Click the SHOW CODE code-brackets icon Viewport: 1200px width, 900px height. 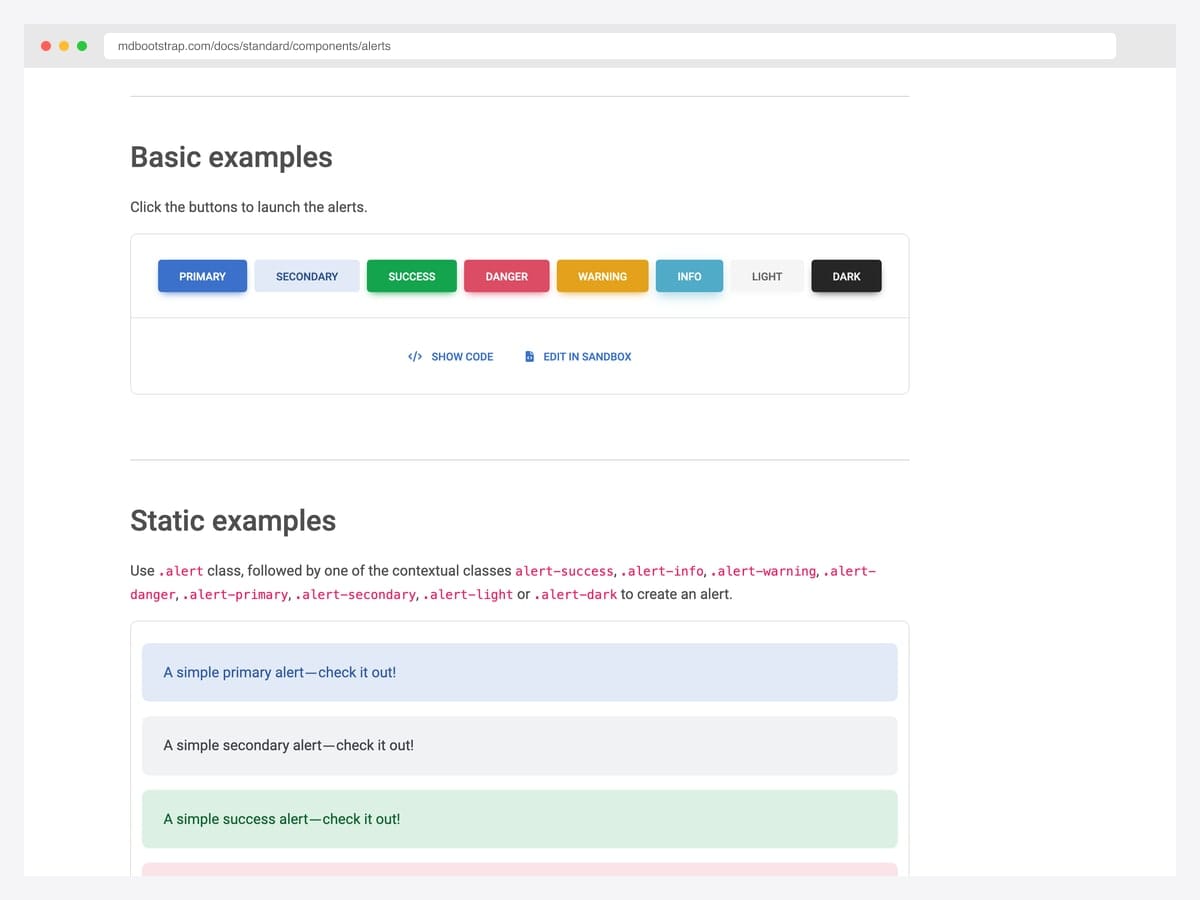[x=415, y=357]
